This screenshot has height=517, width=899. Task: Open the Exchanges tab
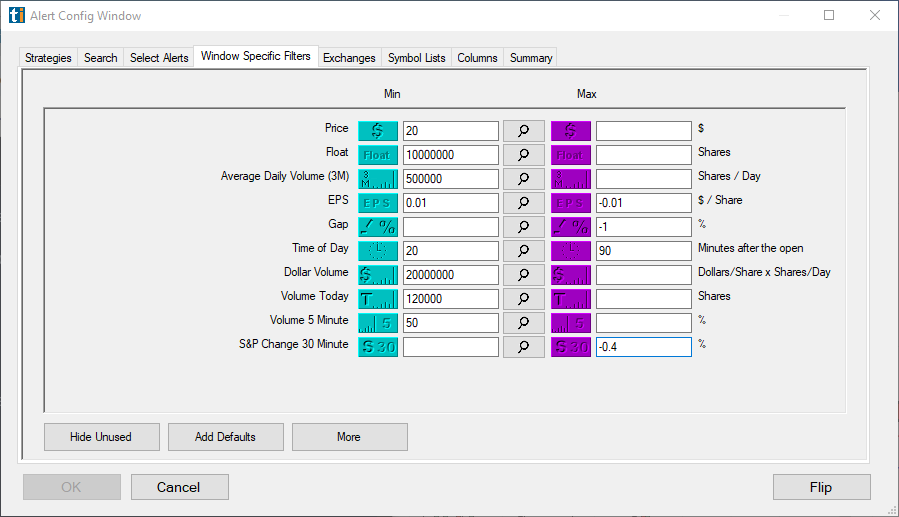pos(349,58)
